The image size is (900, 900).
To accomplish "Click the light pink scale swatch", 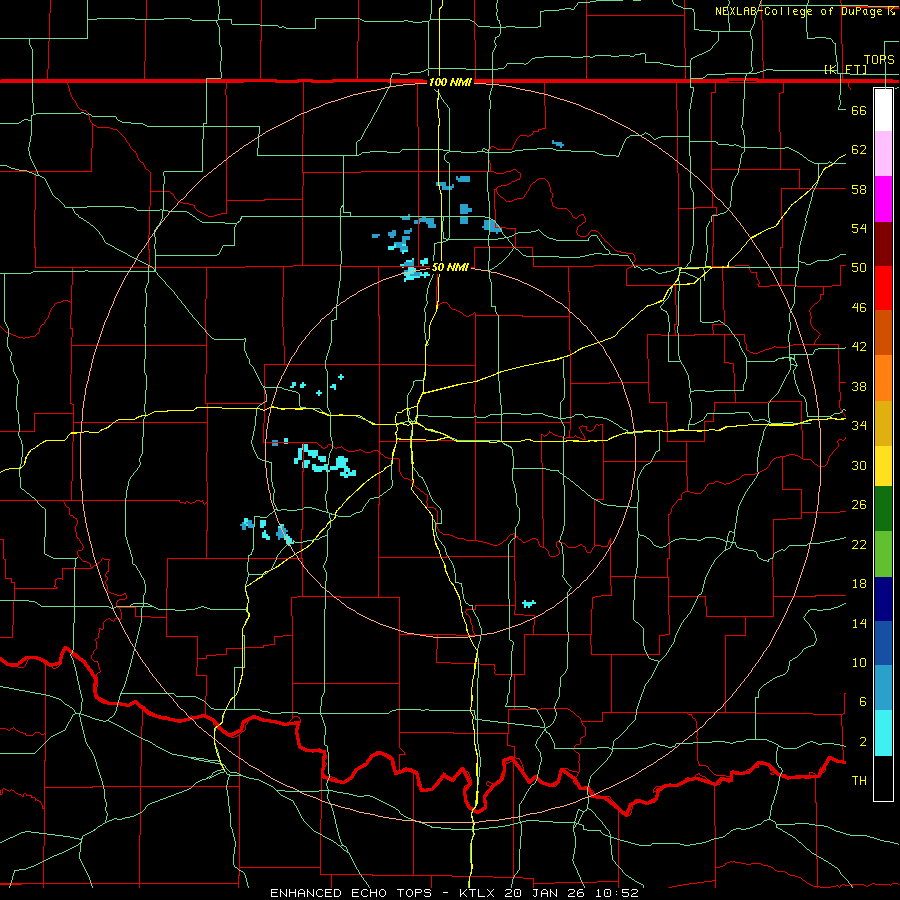I will (883, 153).
